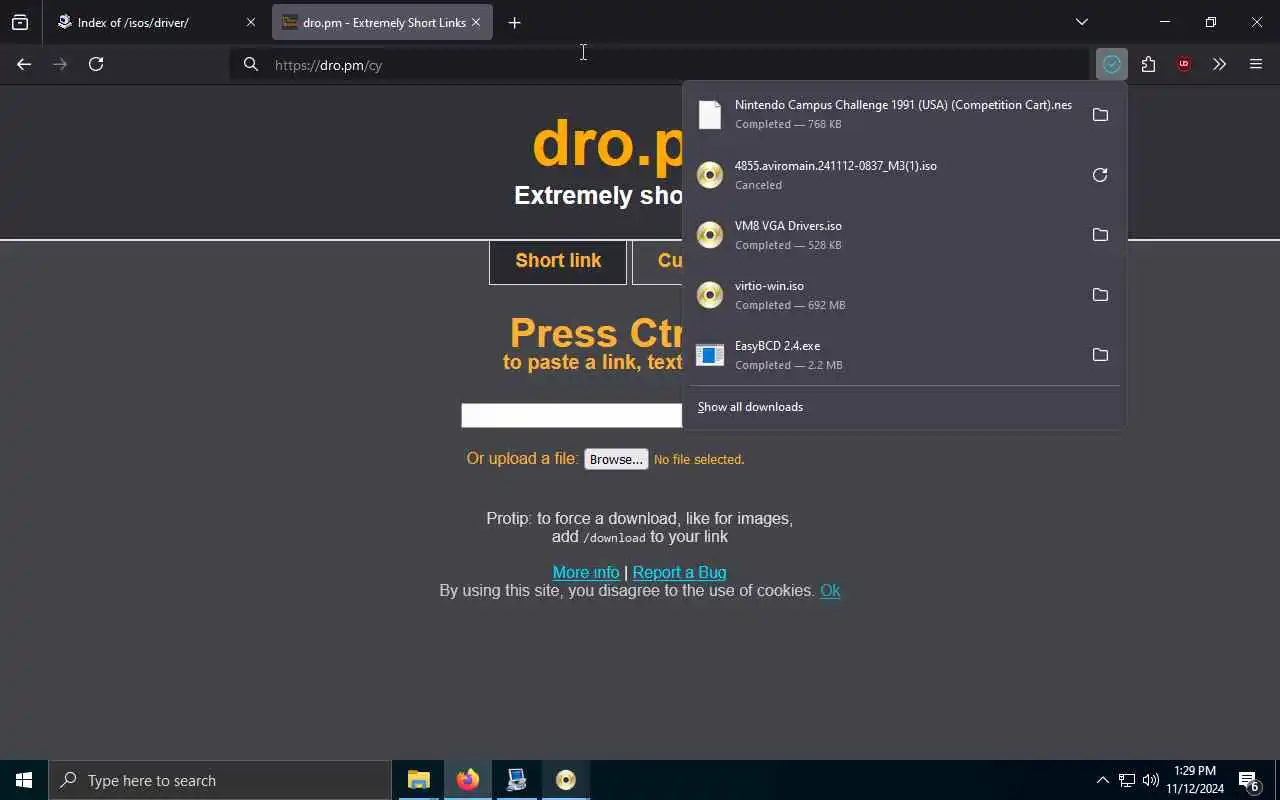Open the clock showing 1:29 PM

coord(1195,780)
